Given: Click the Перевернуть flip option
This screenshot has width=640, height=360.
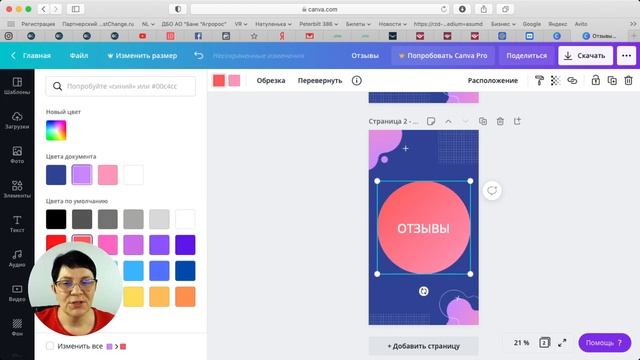Looking at the screenshot, I should click(320, 80).
